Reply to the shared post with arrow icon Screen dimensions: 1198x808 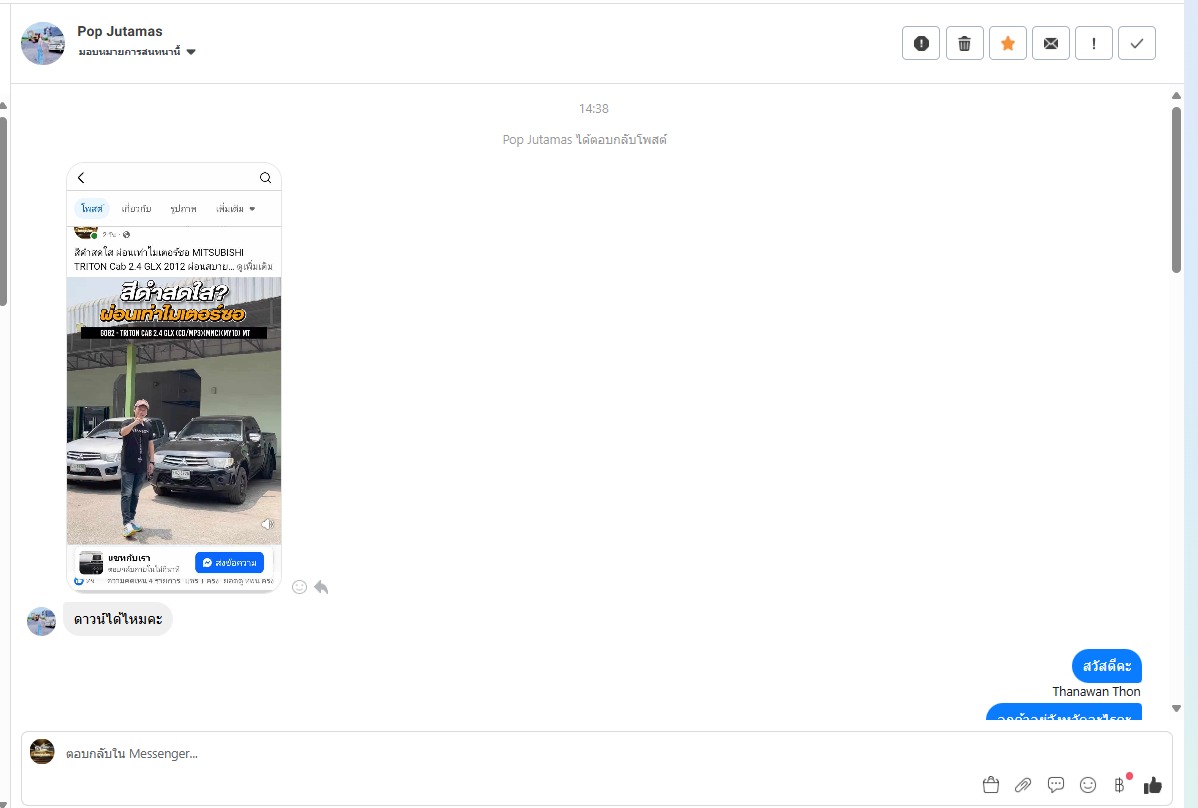[321, 587]
